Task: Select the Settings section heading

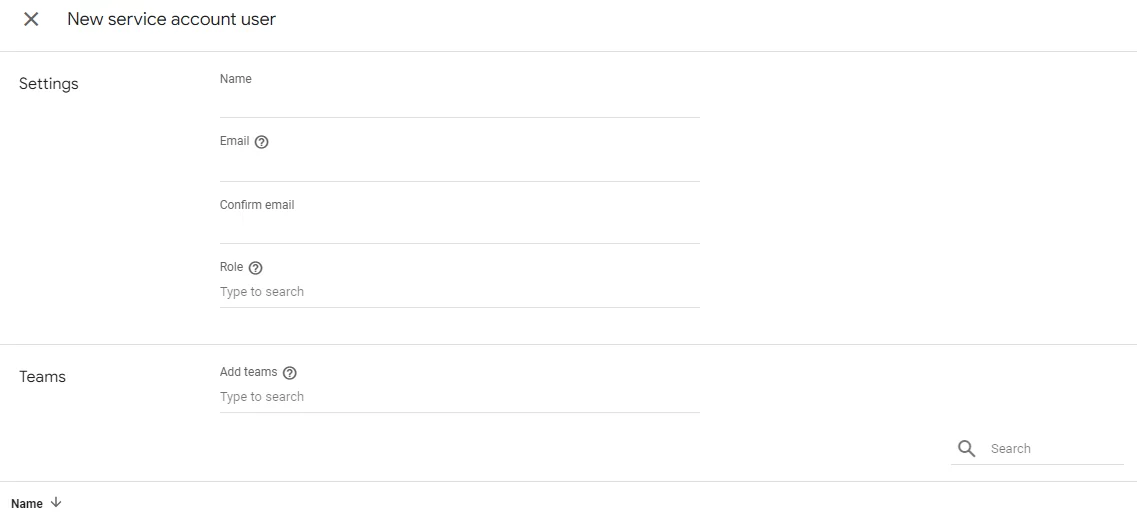Action: point(49,84)
